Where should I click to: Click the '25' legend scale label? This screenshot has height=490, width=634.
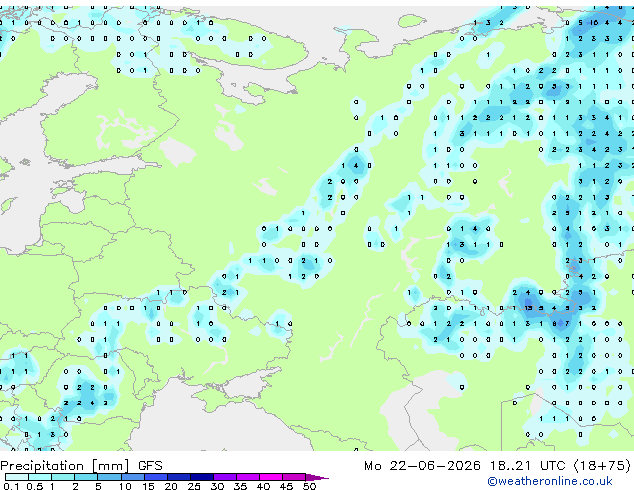click(x=194, y=486)
